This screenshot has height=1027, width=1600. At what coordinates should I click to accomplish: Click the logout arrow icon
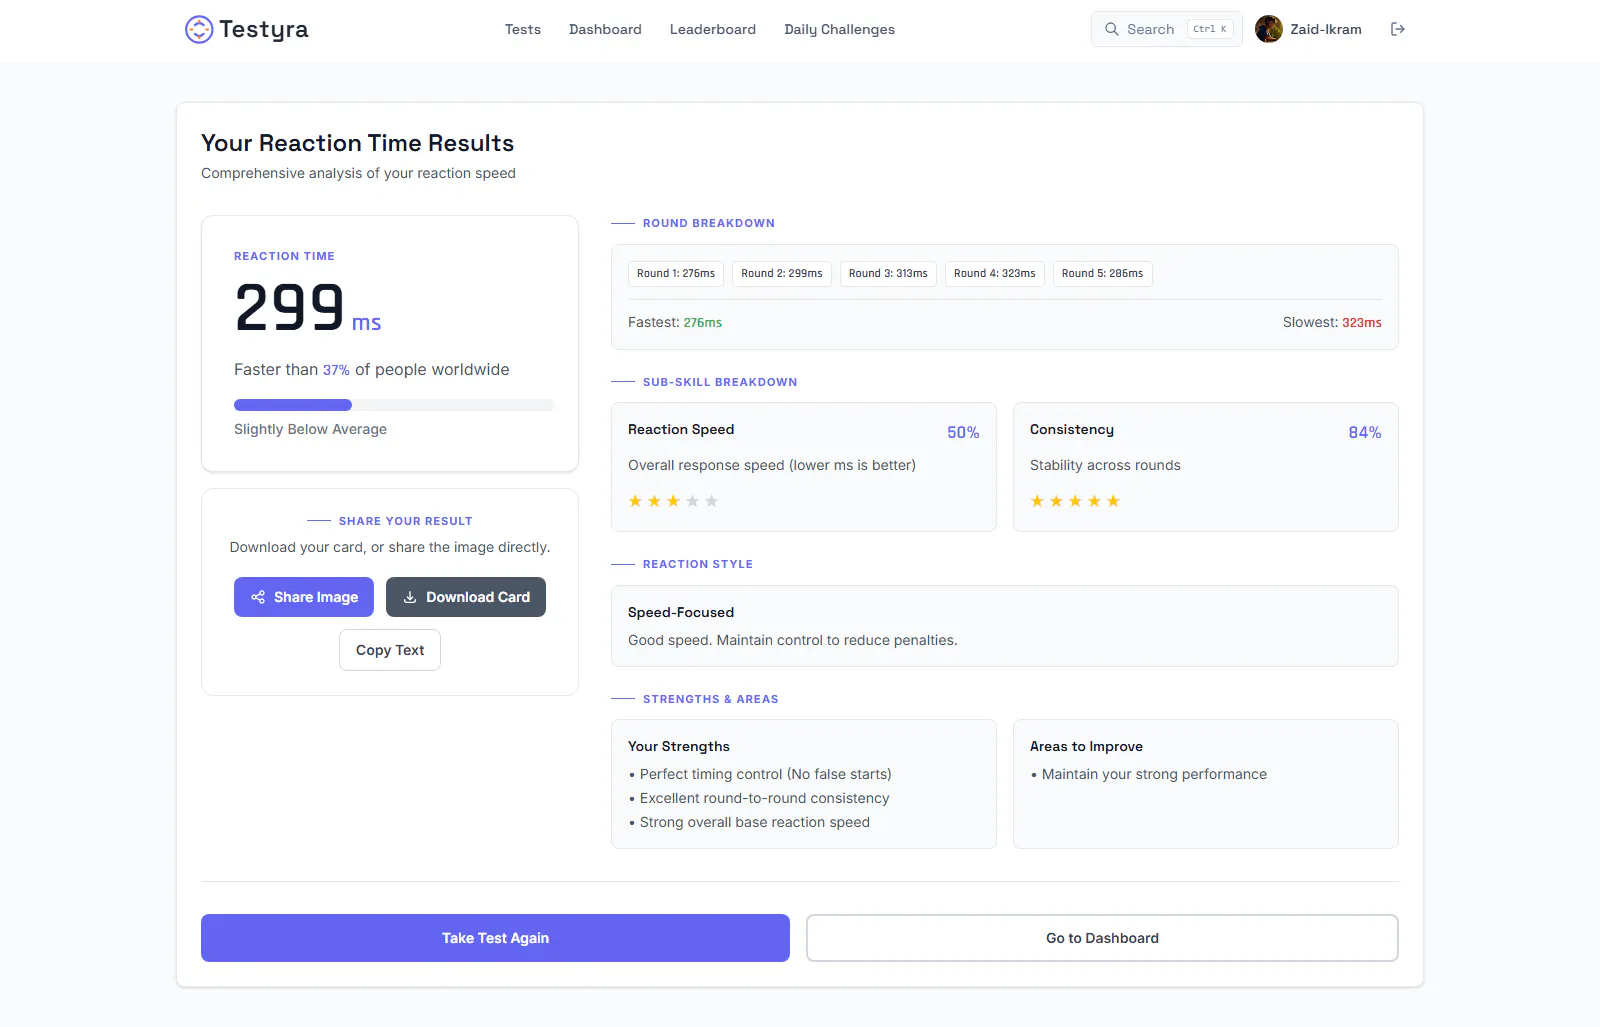point(1398,29)
